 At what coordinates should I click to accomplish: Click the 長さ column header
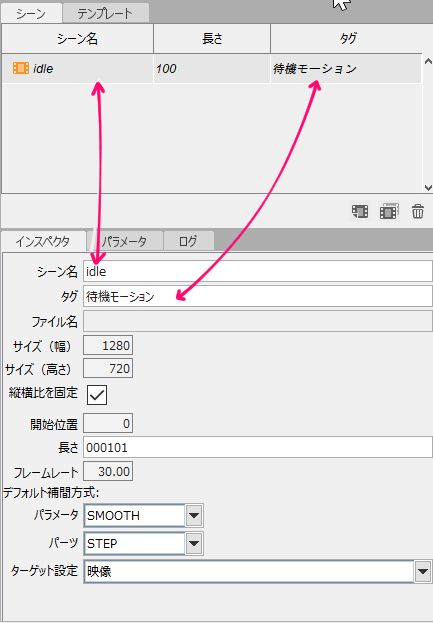point(212,39)
